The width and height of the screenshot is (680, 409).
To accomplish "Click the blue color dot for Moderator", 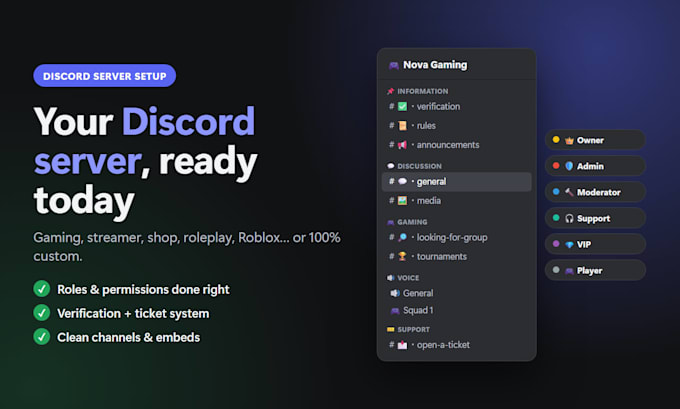I will point(556,192).
